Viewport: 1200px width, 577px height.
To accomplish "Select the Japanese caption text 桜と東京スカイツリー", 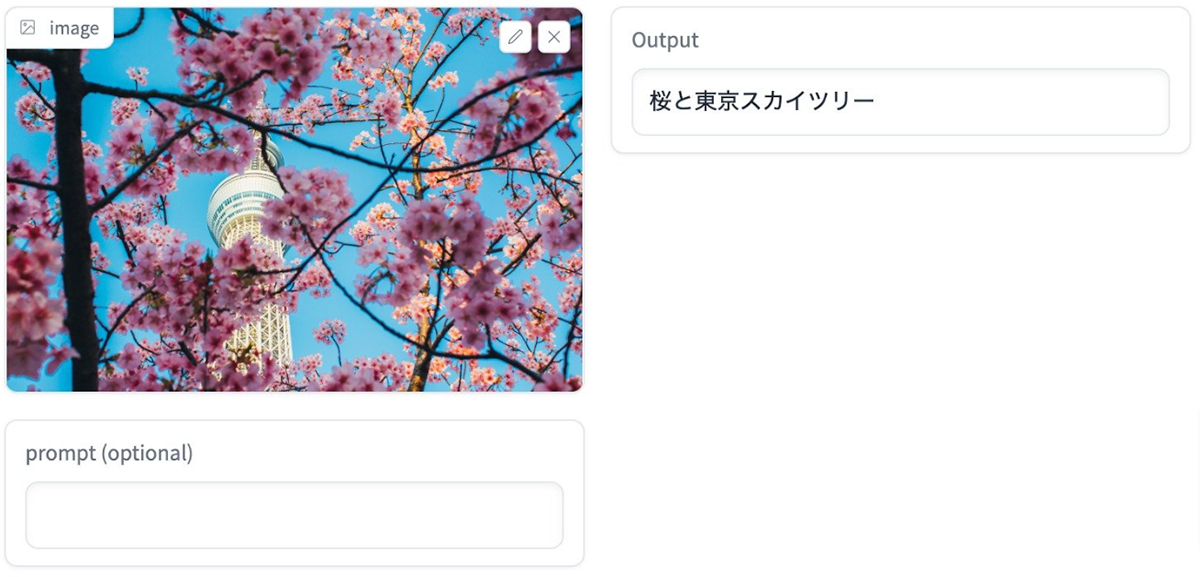I will tap(762, 101).
